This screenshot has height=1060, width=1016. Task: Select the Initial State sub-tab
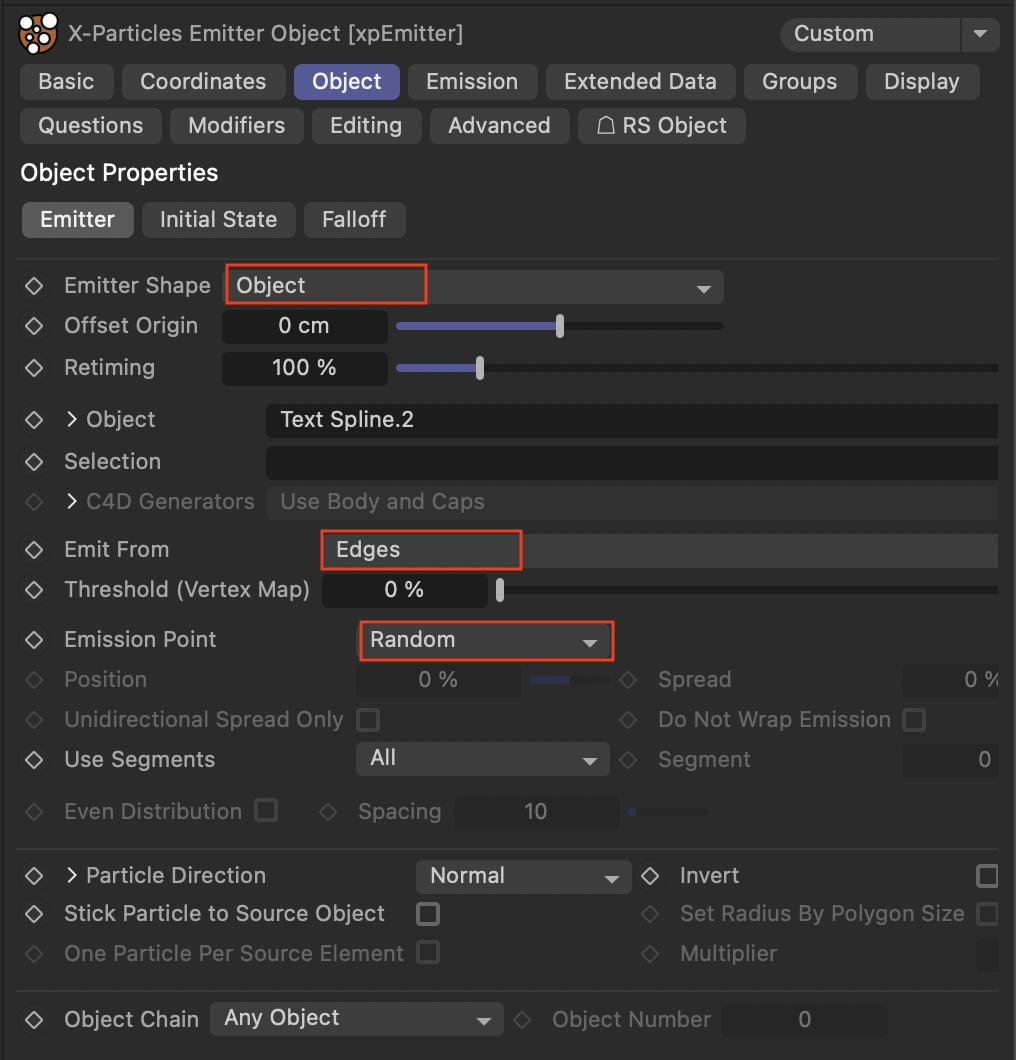[218, 220]
